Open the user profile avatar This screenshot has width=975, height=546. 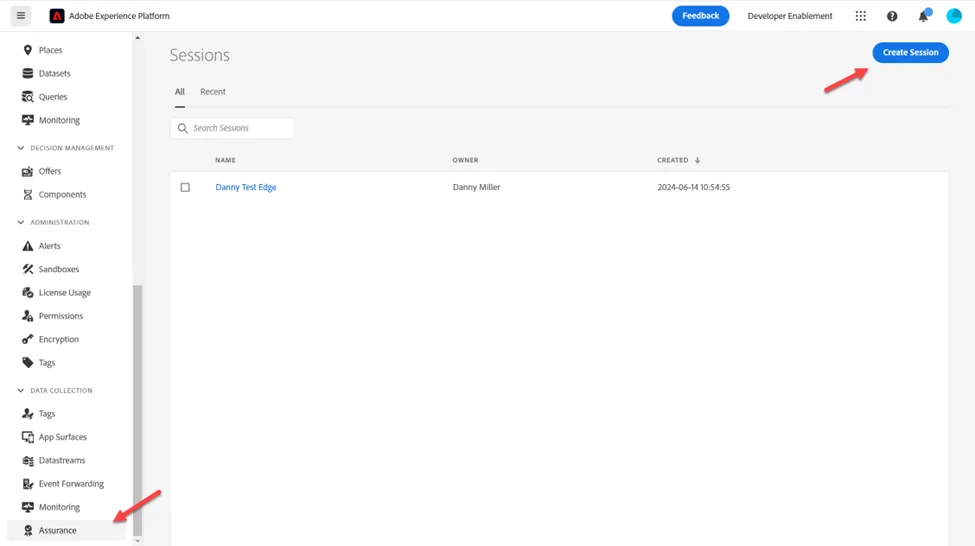tap(954, 16)
